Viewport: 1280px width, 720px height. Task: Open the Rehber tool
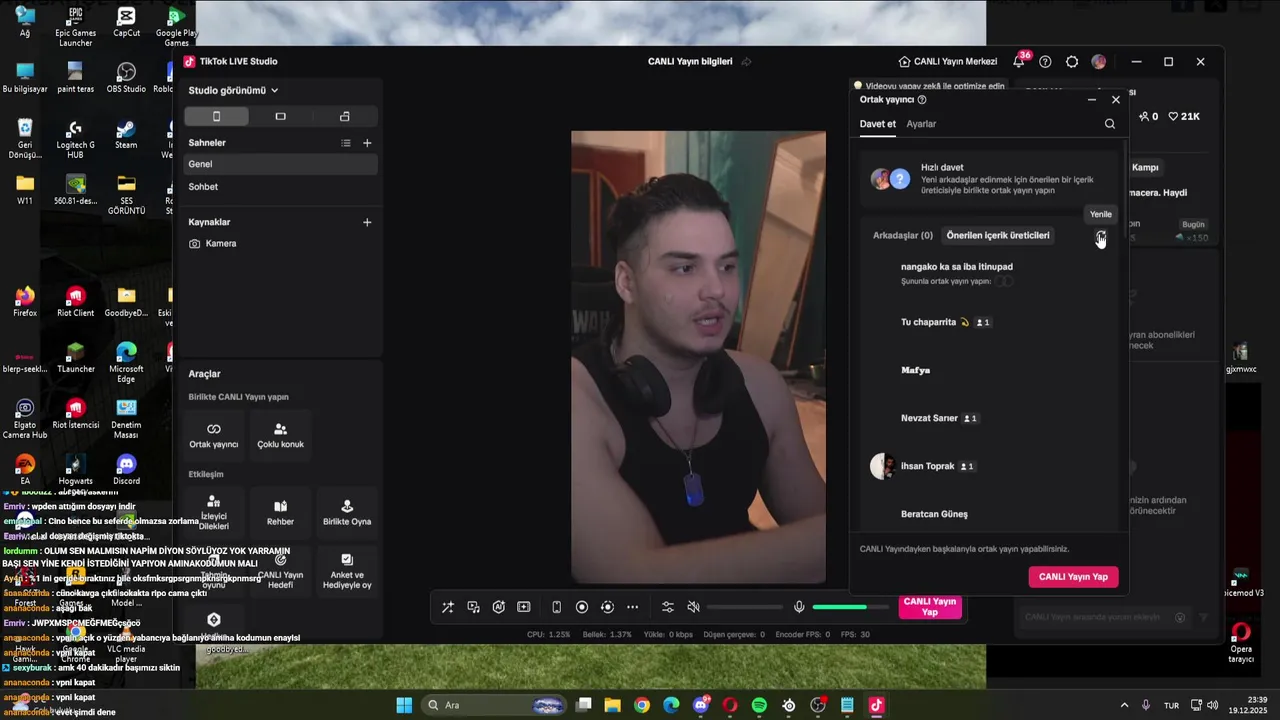[280, 513]
